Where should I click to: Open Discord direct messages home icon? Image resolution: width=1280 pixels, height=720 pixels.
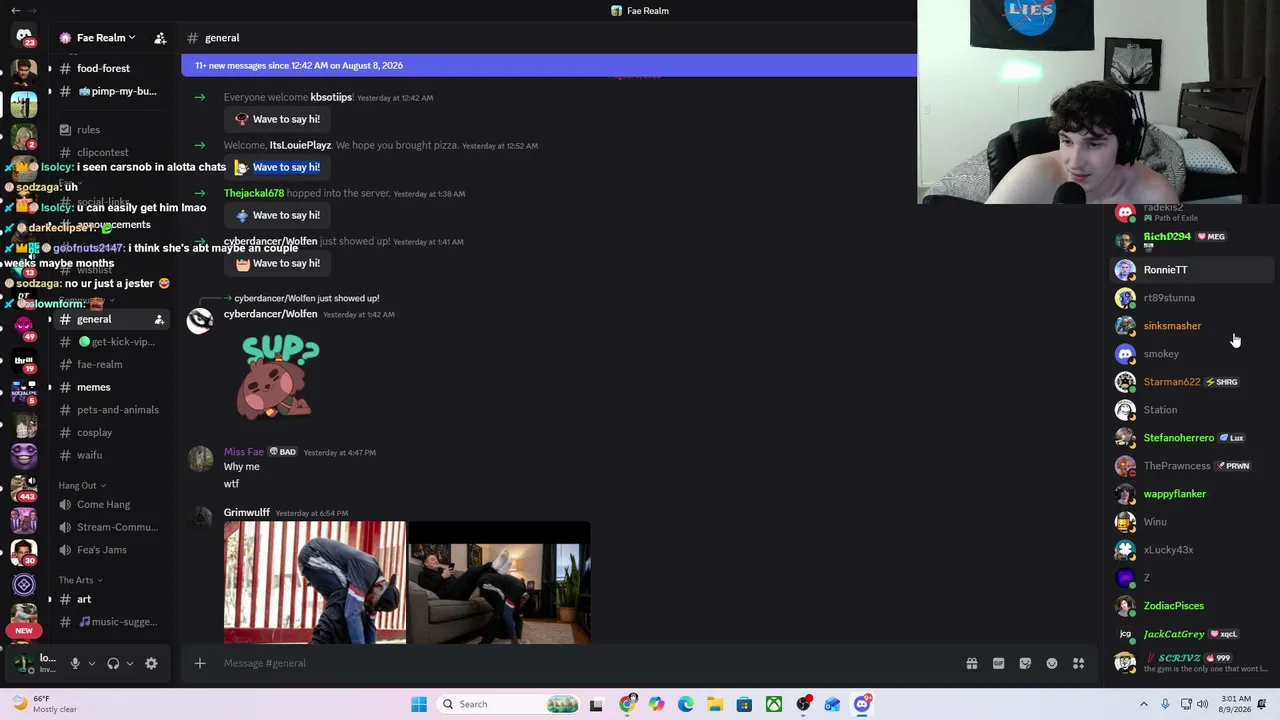(24, 36)
